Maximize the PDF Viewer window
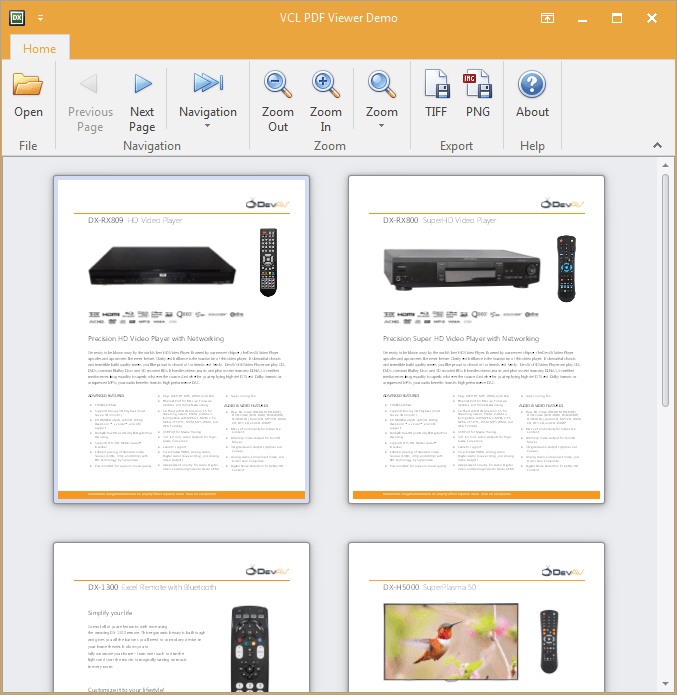 [x=617, y=18]
